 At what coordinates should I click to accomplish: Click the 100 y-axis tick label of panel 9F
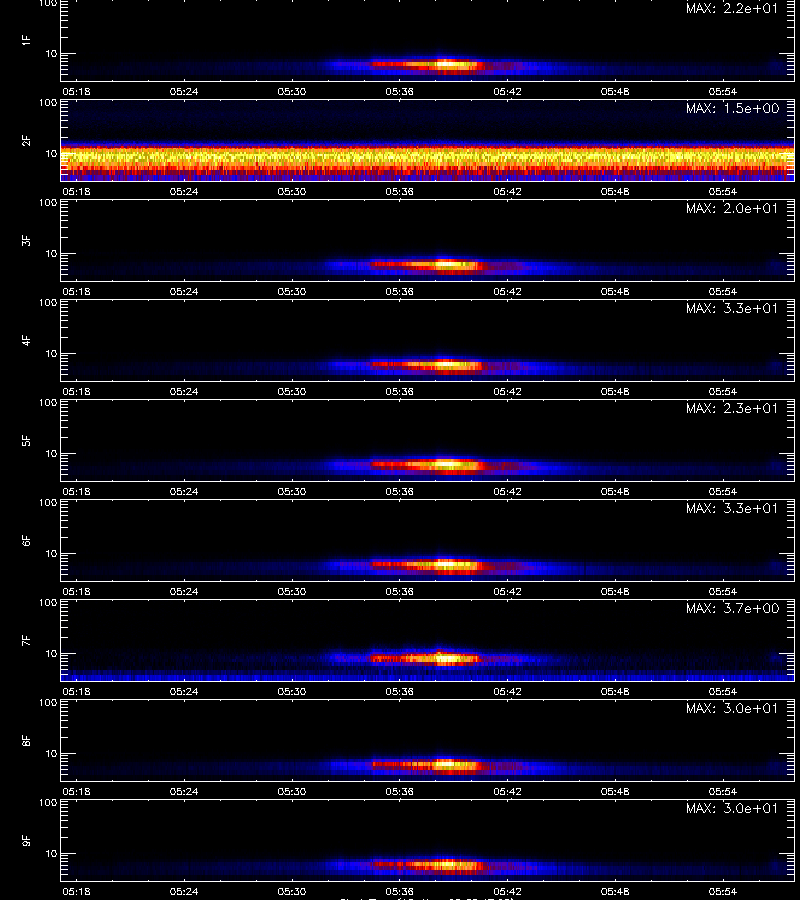coord(48,803)
